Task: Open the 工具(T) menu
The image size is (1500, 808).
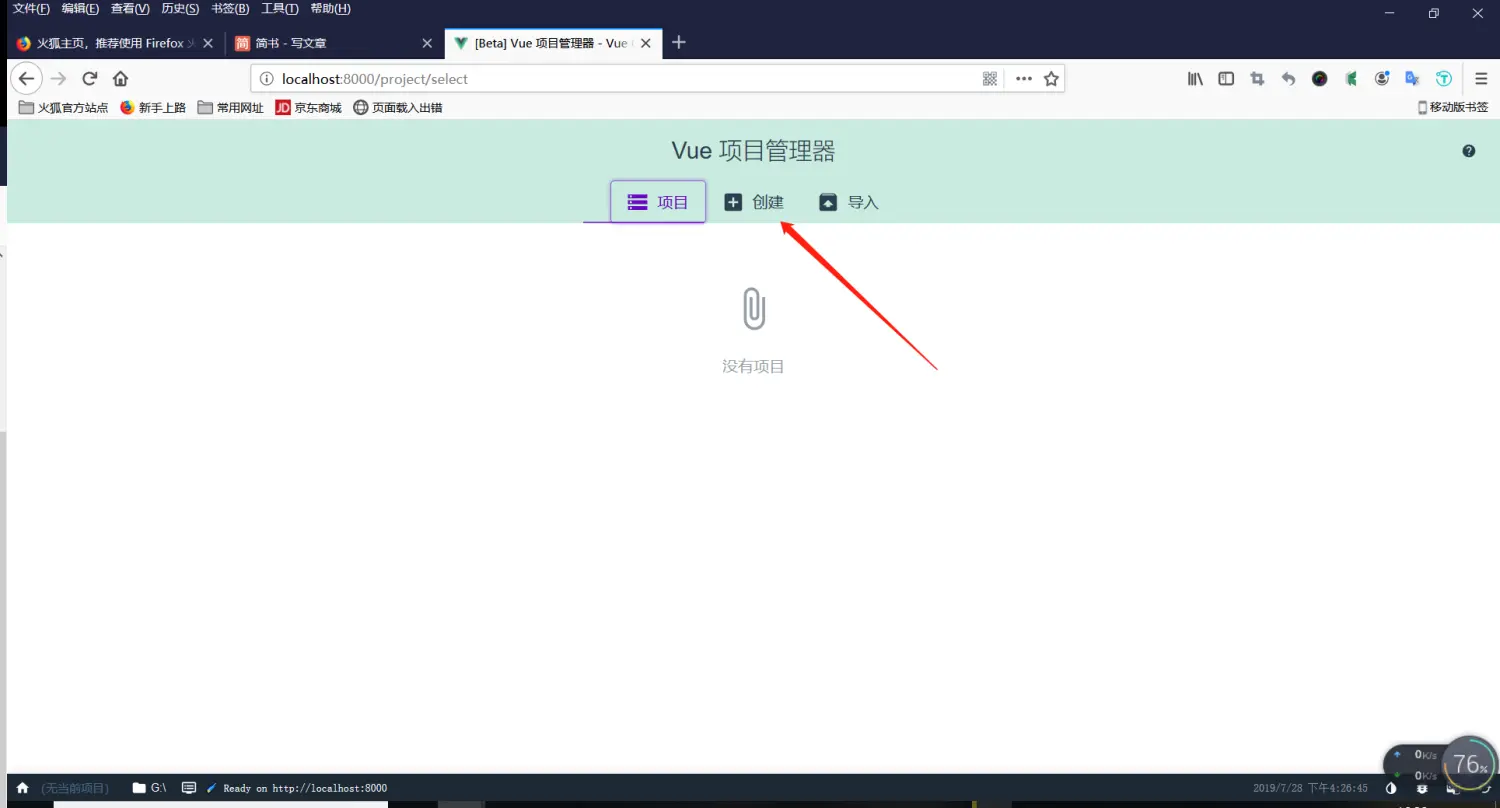Action: pyautogui.click(x=280, y=9)
